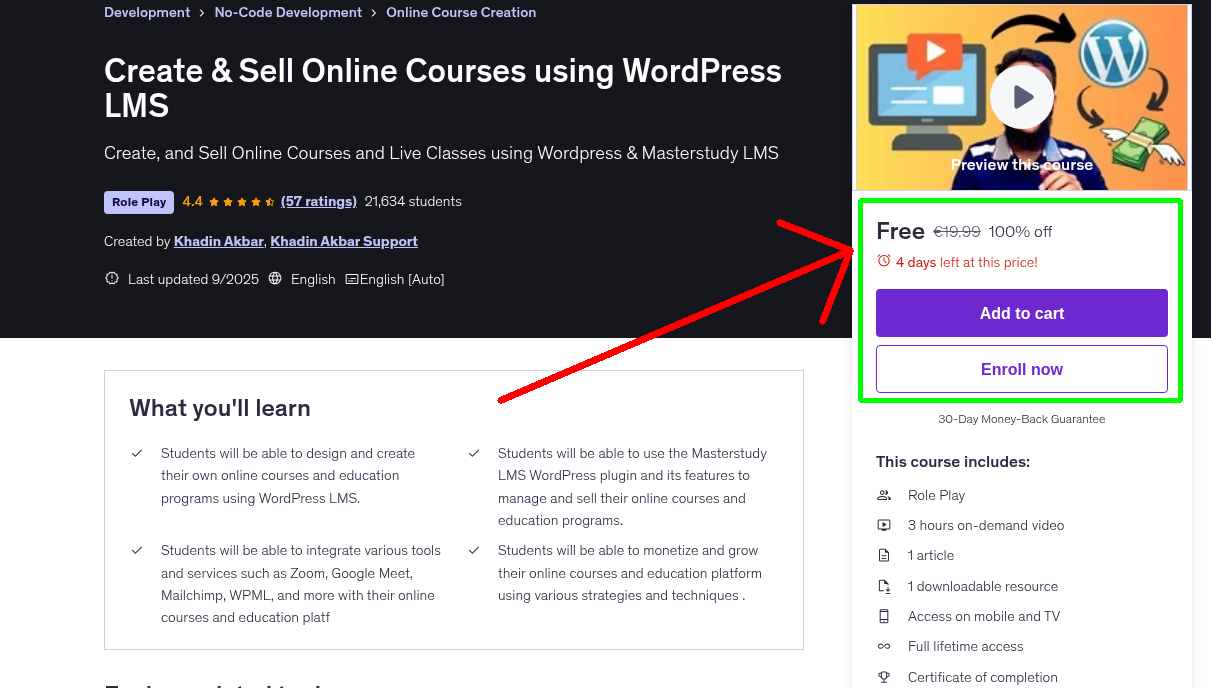Click the 'Created by' label
Screen dimensions: 1211x688
click(137, 241)
